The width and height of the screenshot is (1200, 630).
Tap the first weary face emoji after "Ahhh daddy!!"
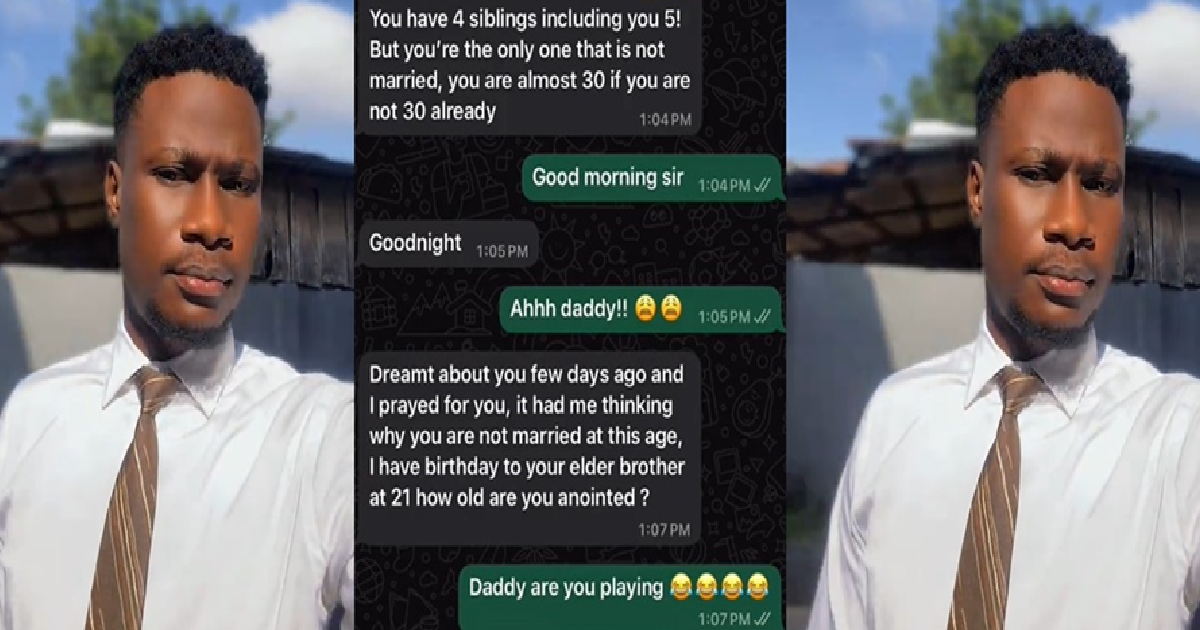(645, 311)
